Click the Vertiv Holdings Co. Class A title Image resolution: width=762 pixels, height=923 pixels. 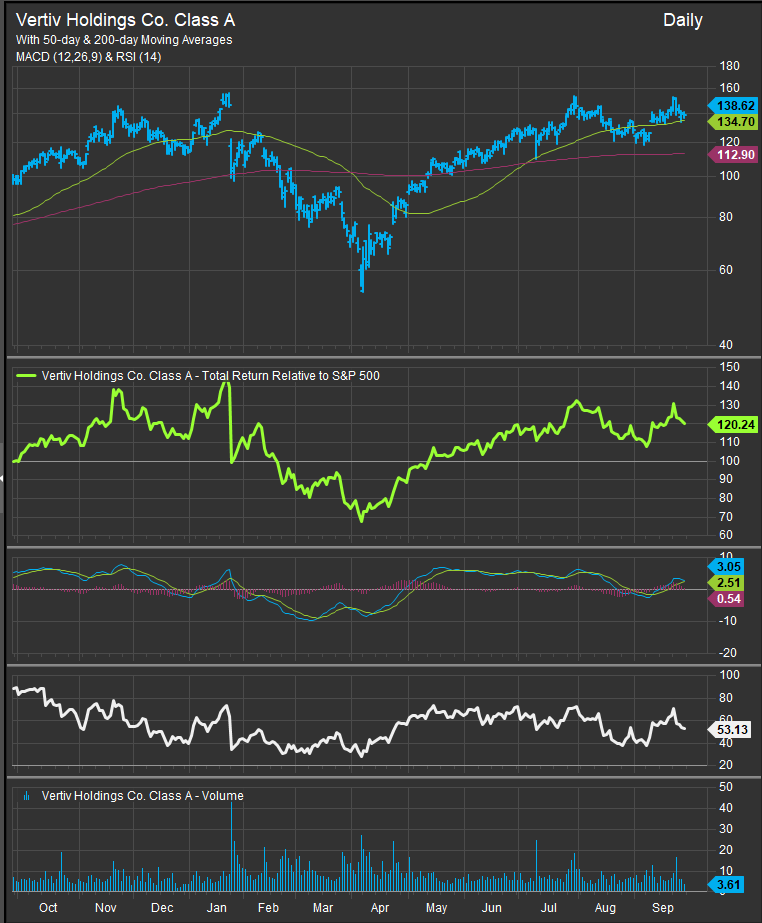[126, 20]
